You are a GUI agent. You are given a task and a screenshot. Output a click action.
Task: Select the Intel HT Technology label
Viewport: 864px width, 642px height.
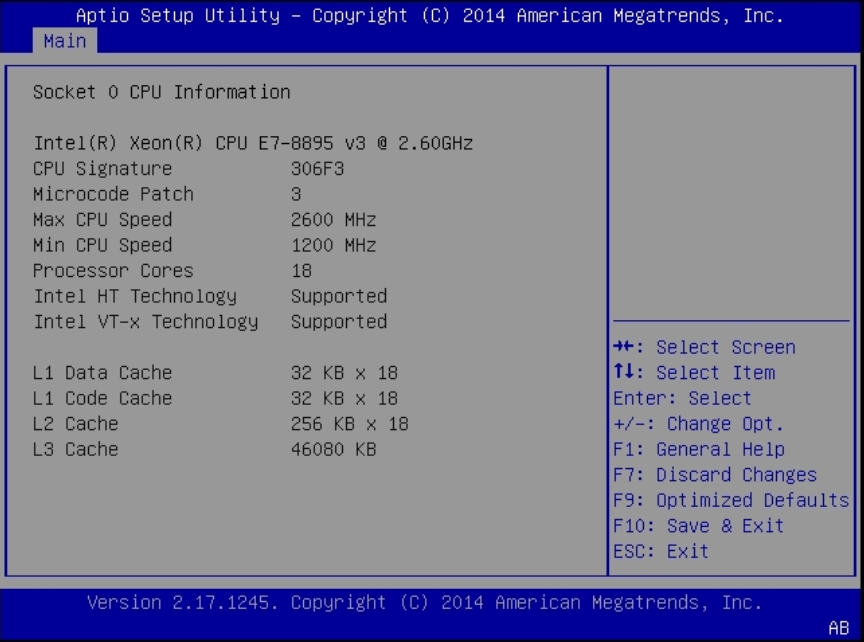tap(135, 296)
